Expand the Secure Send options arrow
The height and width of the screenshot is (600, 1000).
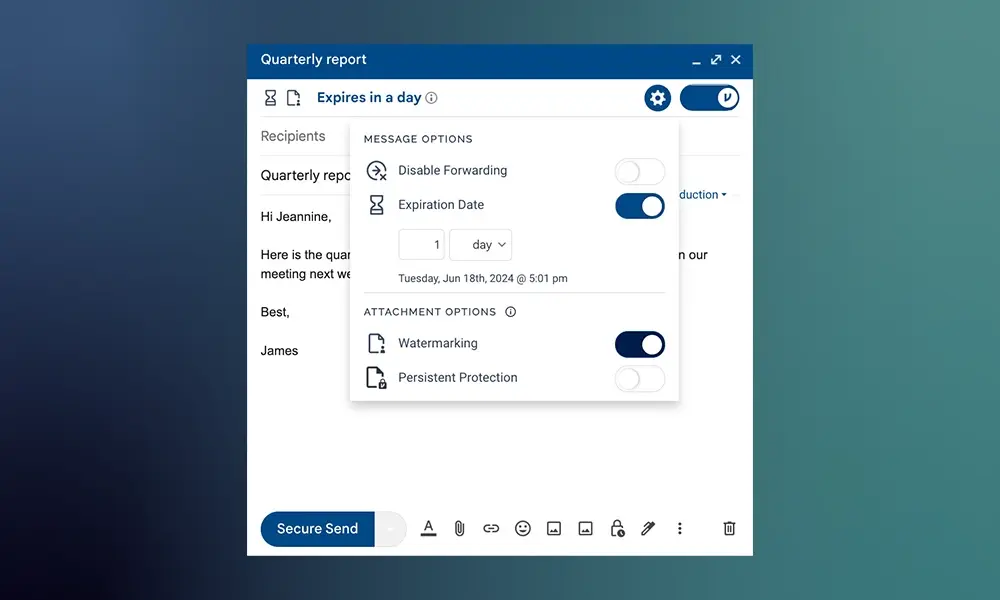click(390, 529)
